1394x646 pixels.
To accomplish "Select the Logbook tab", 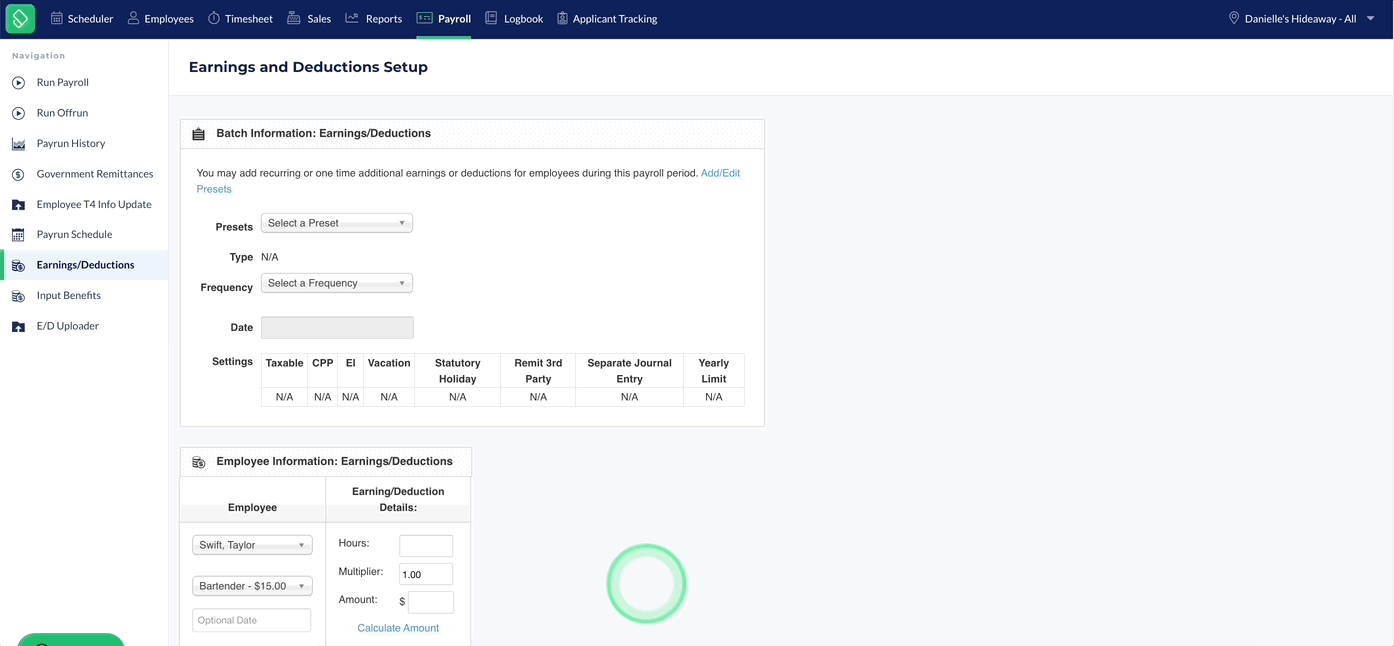I will click(x=514, y=19).
